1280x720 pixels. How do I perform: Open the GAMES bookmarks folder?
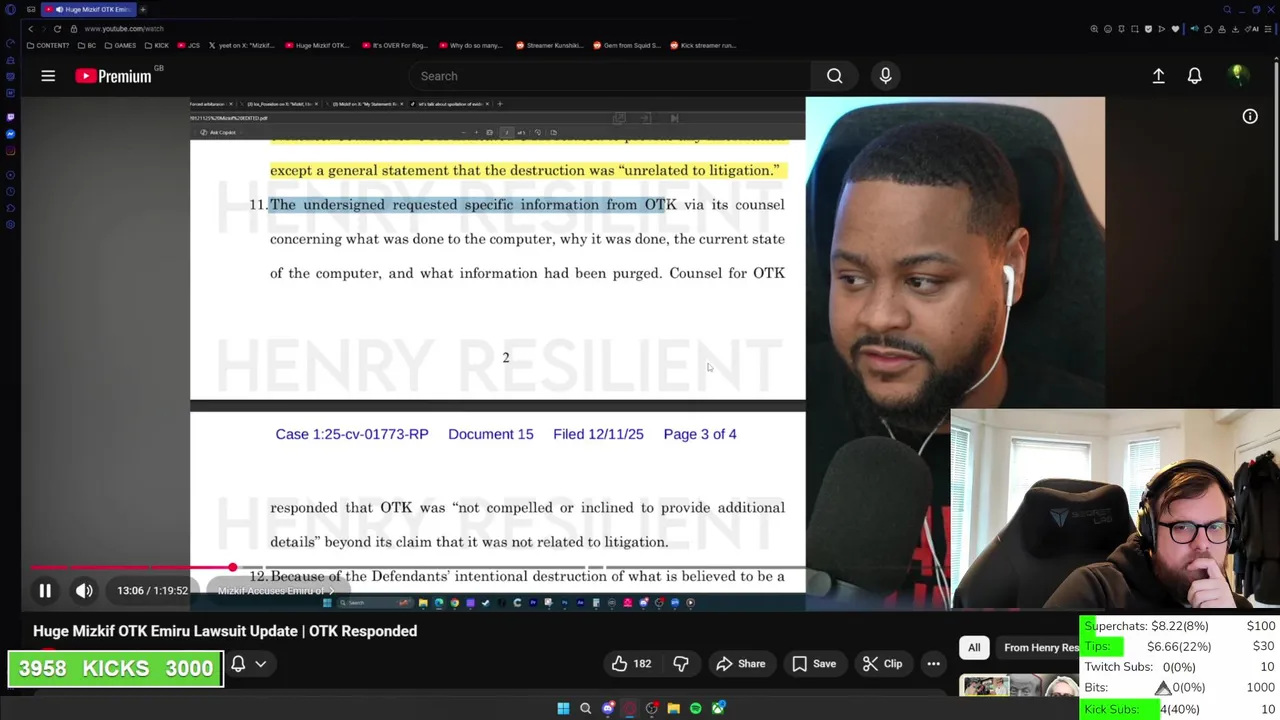(x=120, y=45)
